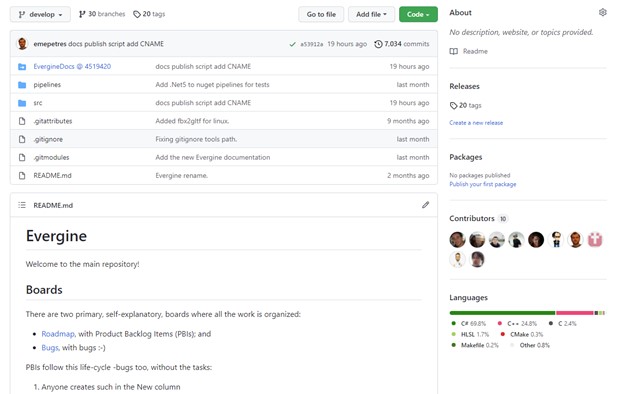The height and width of the screenshot is (394, 624).
Task: Open EvergineDocs @ 4519420 submodule link
Action: tap(72, 66)
